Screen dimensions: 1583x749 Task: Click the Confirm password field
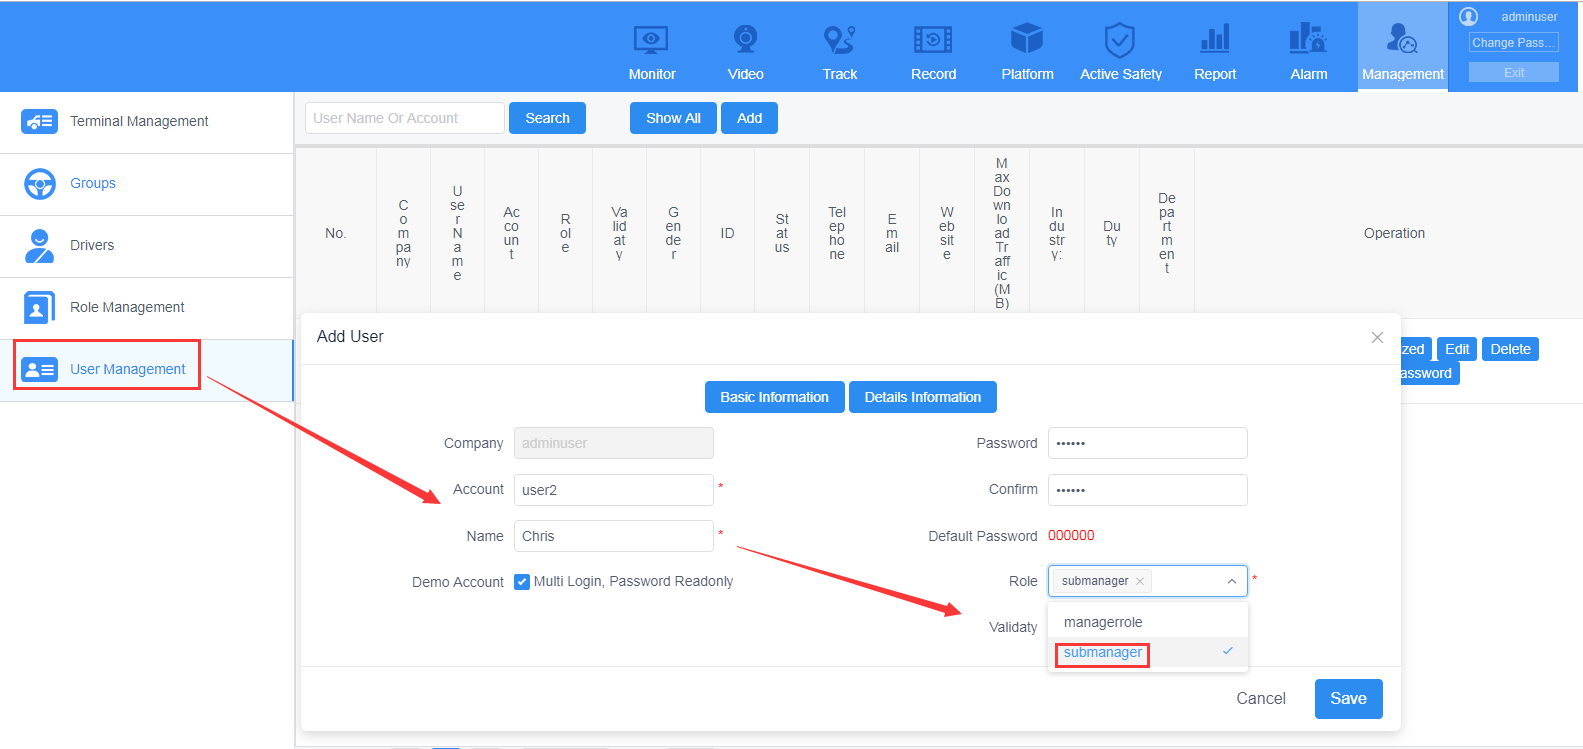point(1148,490)
